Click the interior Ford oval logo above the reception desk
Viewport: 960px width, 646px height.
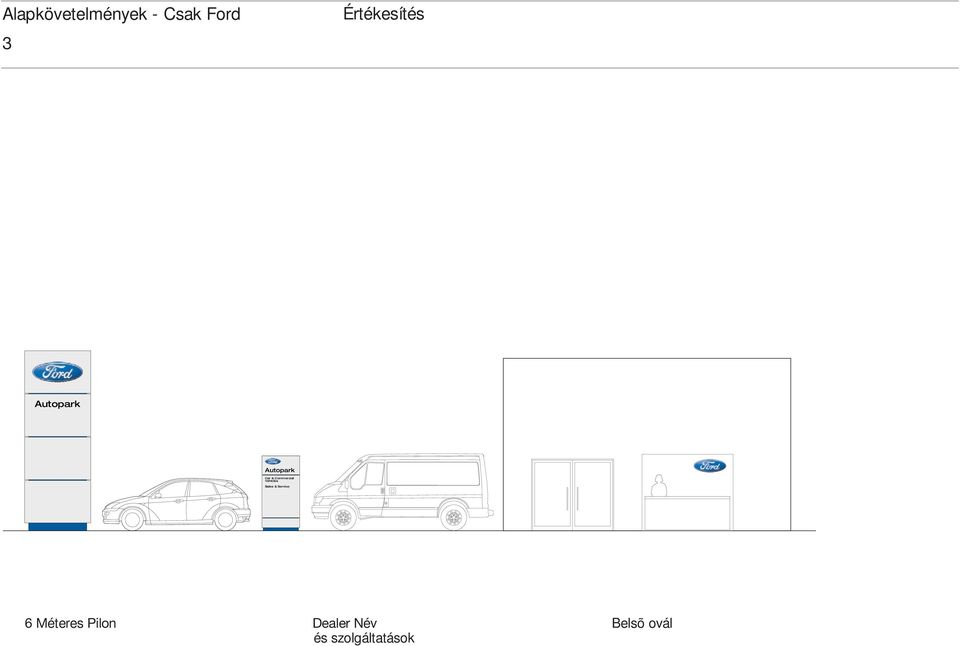click(710, 466)
